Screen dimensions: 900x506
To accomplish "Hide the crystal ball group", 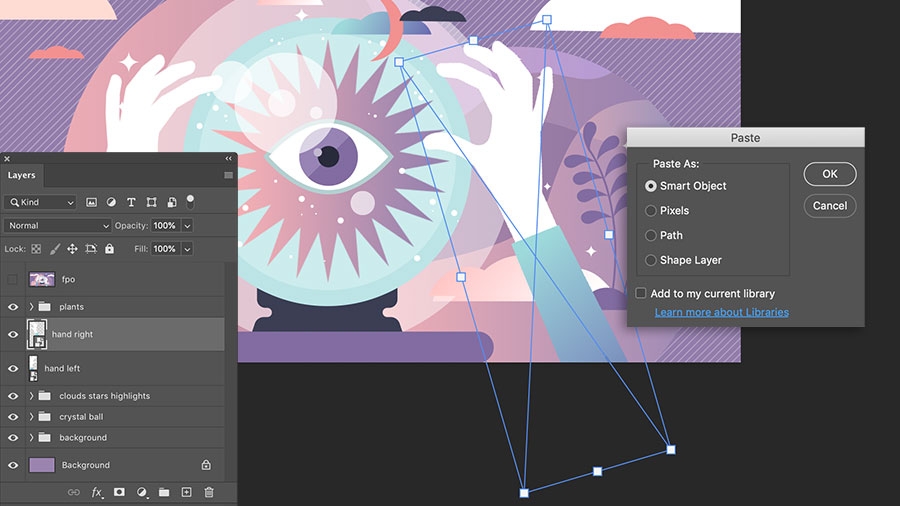I will coord(13,417).
